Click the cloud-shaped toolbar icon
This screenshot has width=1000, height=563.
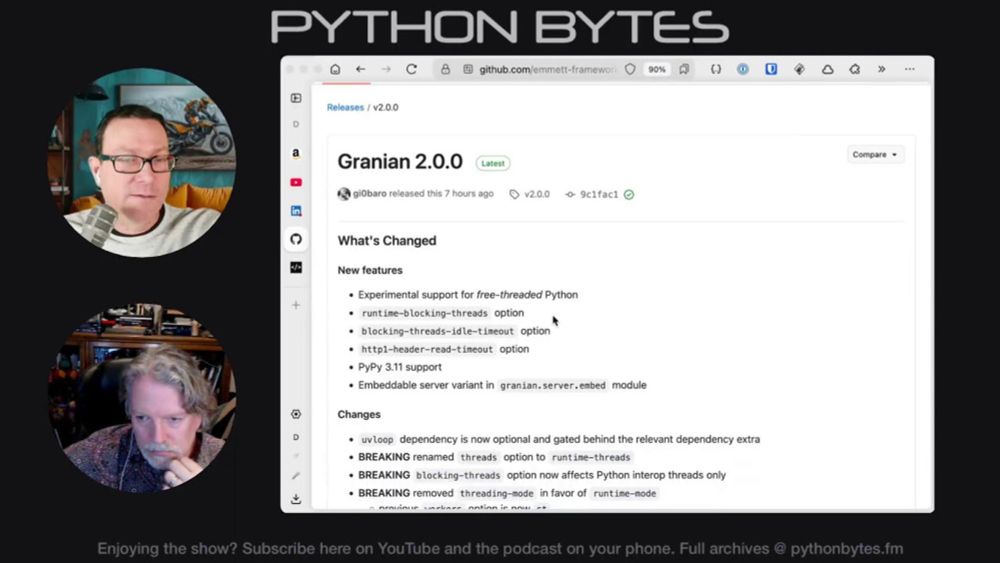(827, 69)
